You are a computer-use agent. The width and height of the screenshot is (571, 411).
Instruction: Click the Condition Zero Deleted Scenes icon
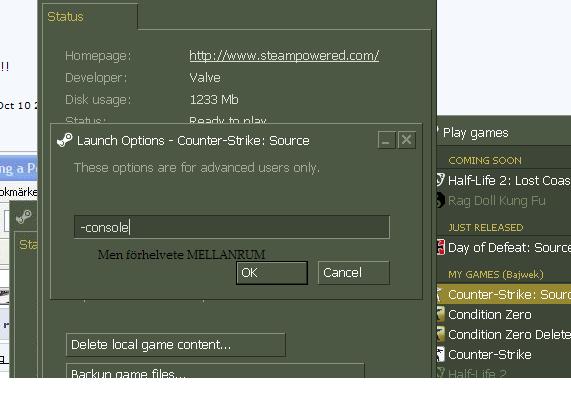coord(441,334)
